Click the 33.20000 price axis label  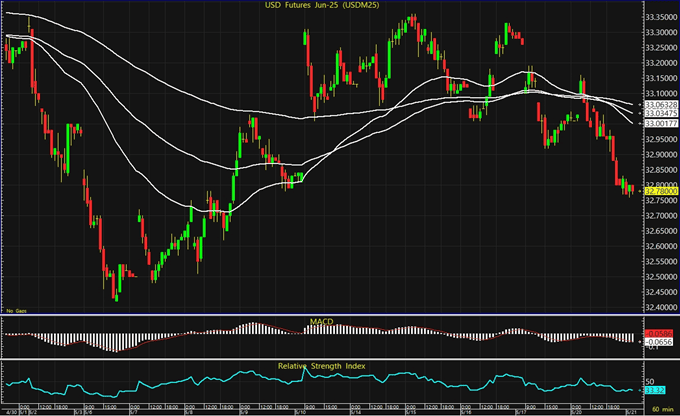point(658,63)
